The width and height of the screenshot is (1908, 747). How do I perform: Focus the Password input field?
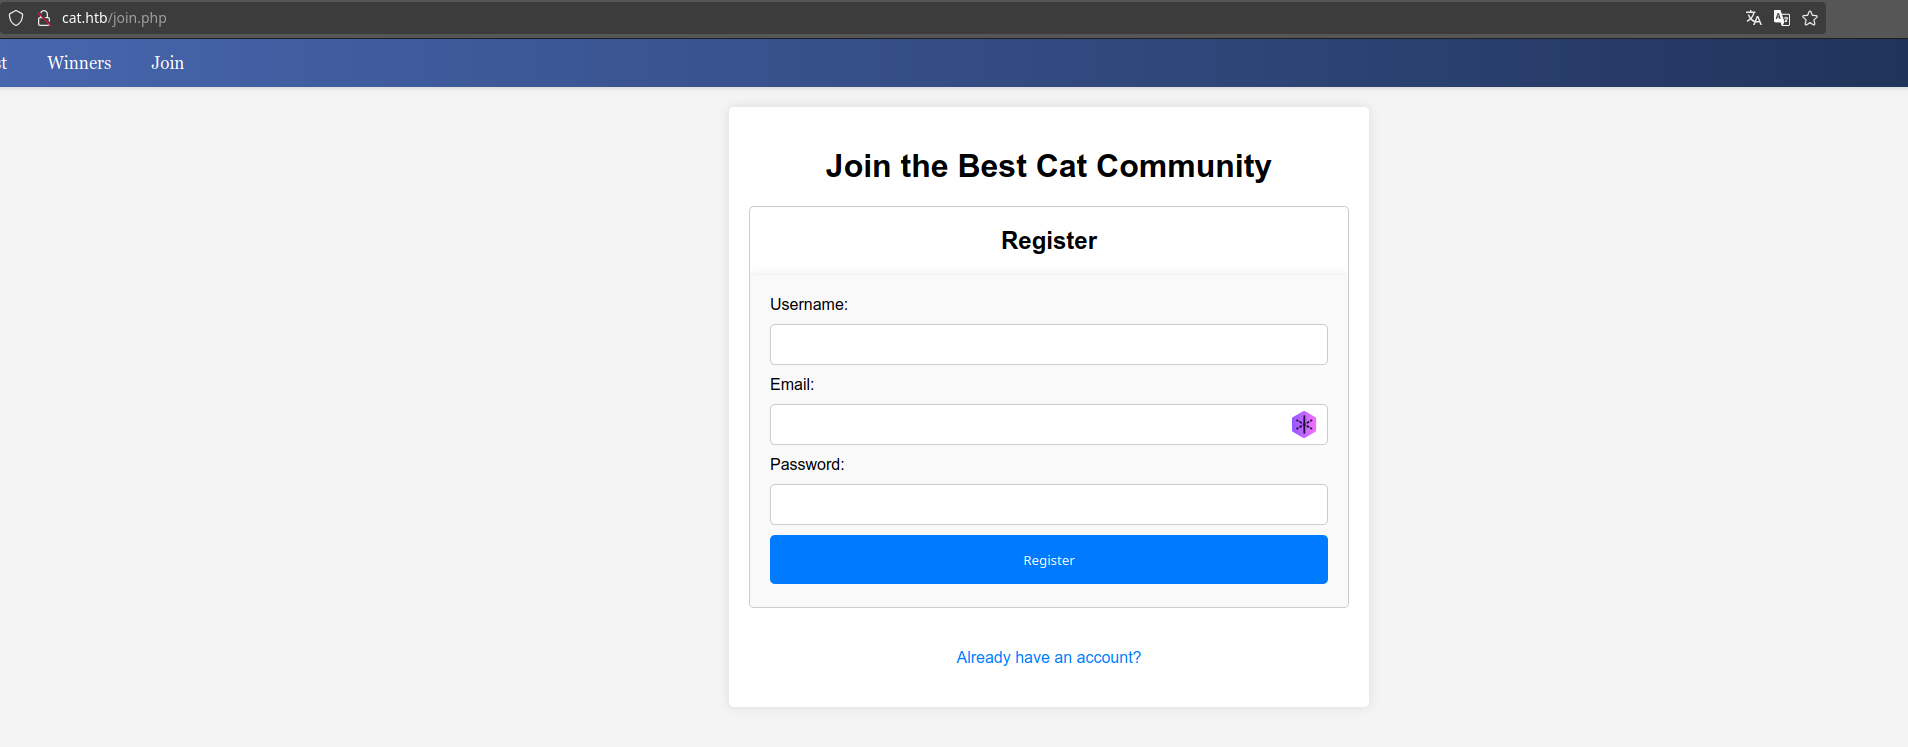pos(1048,504)
